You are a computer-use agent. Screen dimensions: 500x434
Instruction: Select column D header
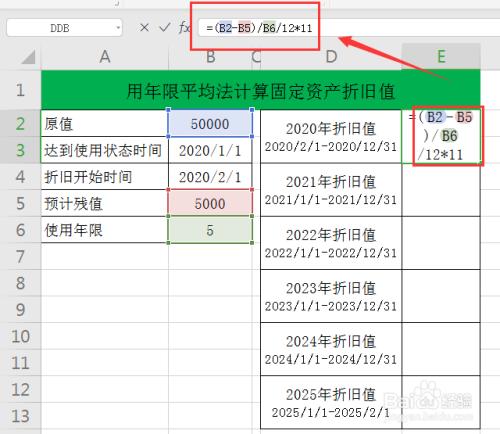331,57
